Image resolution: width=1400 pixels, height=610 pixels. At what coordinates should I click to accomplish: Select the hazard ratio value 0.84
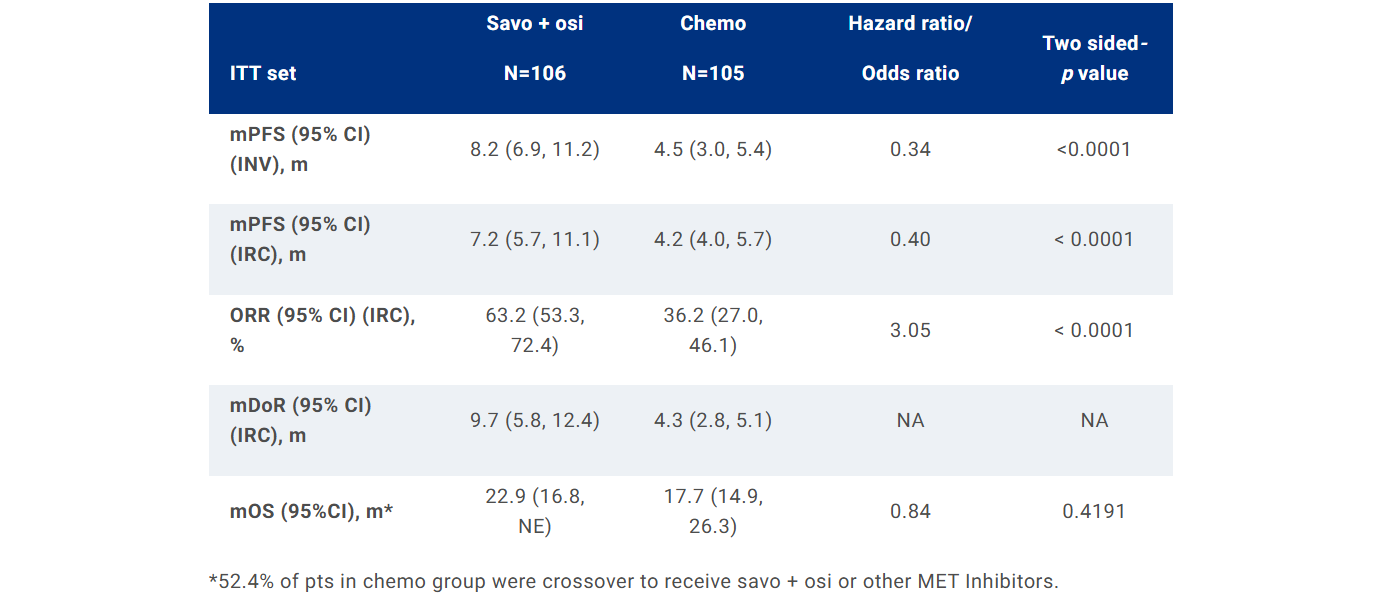(910, 511)
